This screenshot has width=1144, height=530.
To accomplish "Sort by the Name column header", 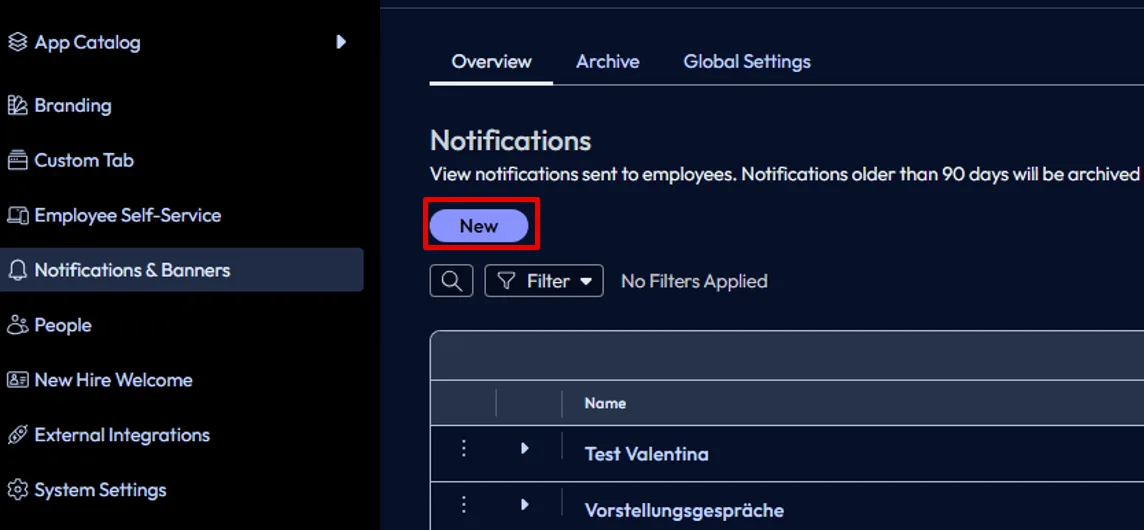I will [606, 403].
